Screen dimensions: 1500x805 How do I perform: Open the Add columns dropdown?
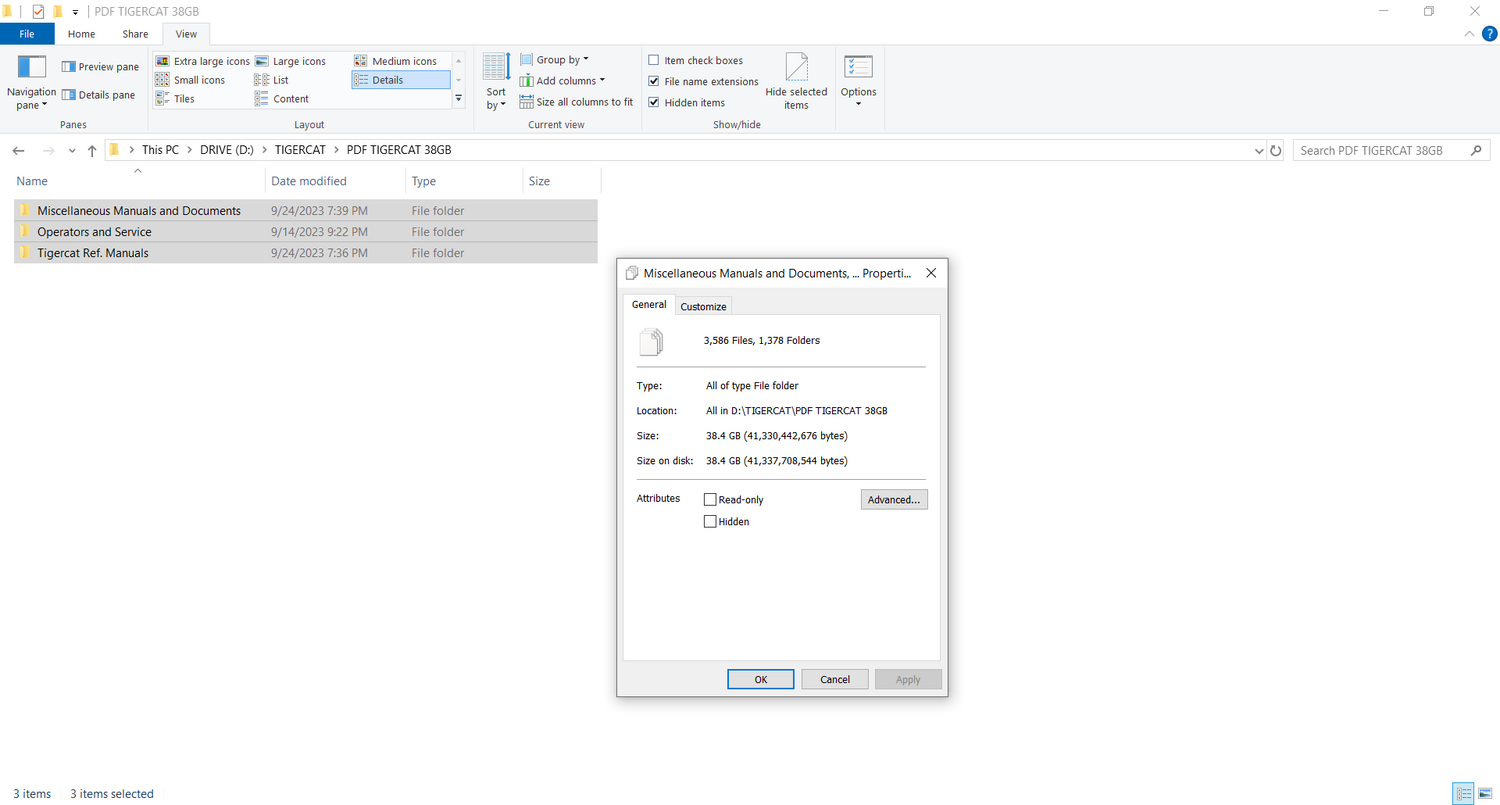pyautogui.click(x=562, y=81)
